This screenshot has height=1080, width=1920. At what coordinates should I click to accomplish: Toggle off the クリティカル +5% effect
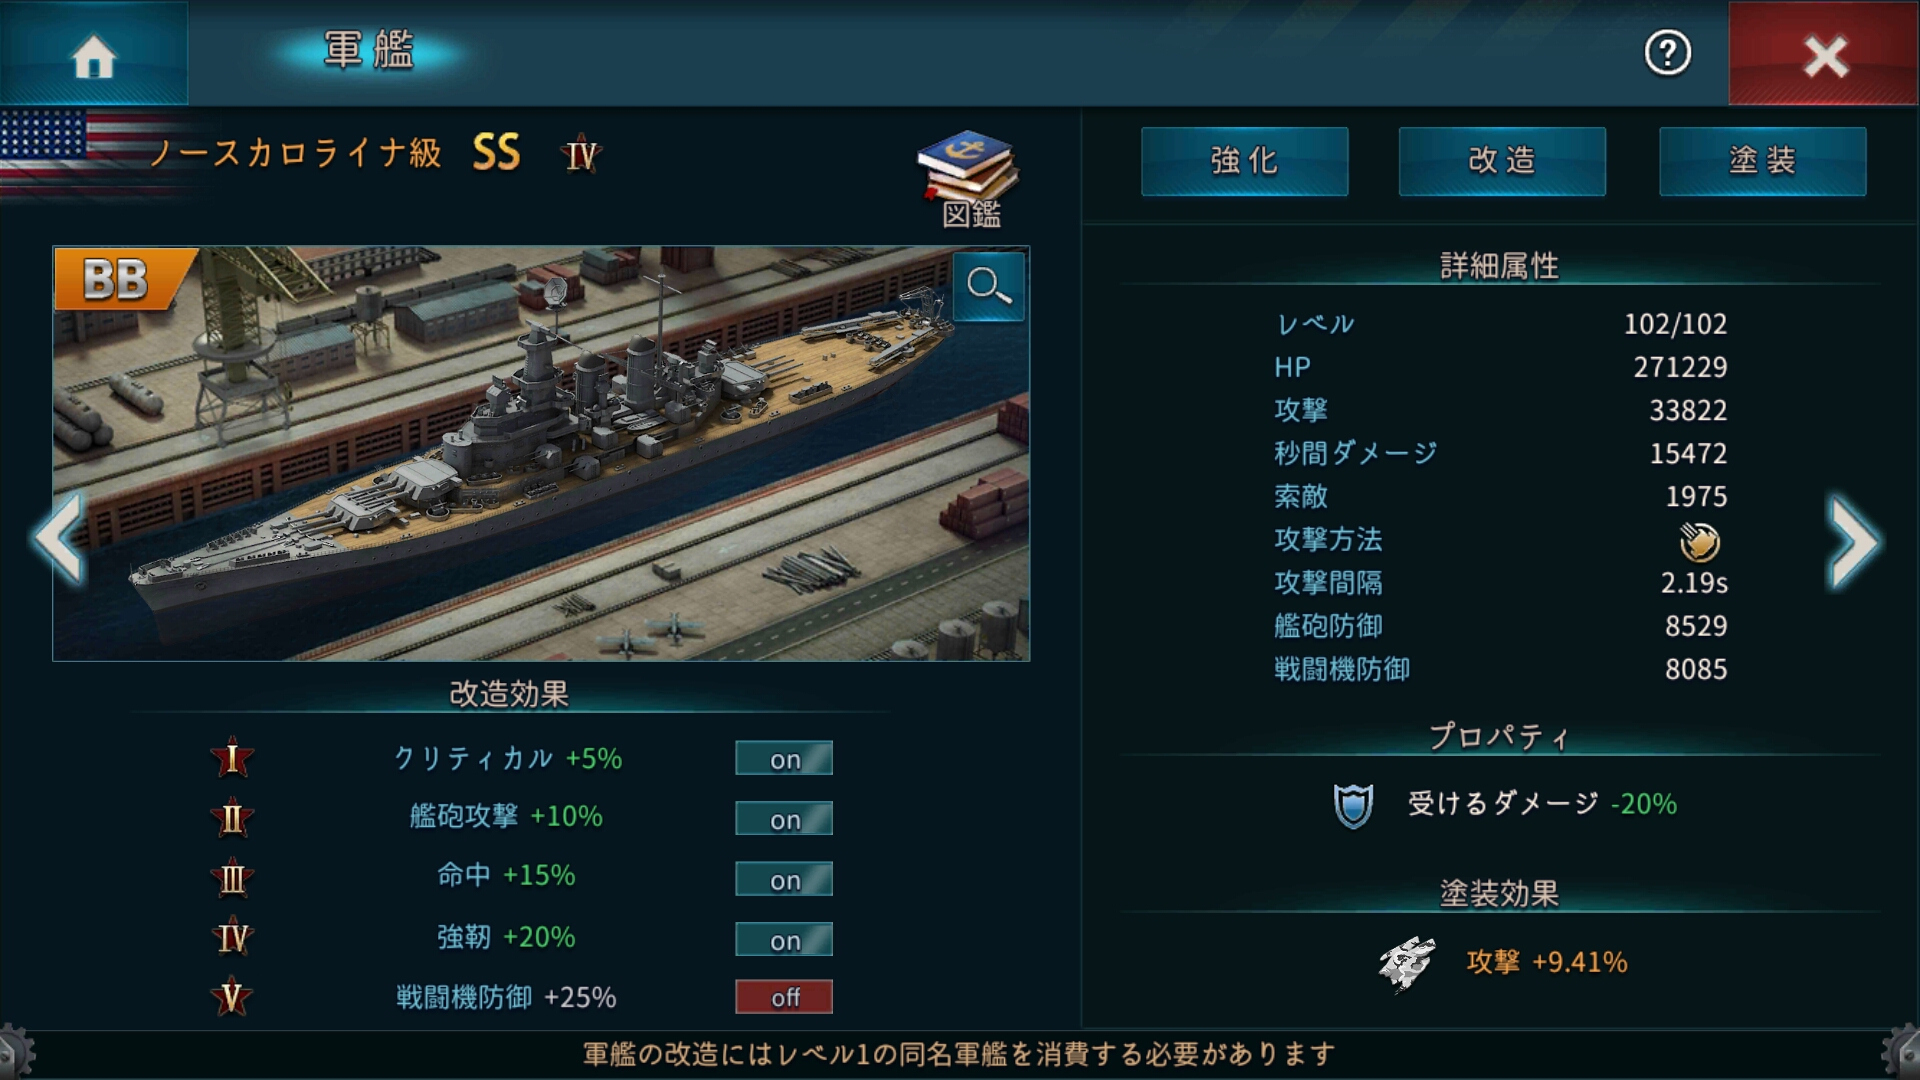click(784, 759)
